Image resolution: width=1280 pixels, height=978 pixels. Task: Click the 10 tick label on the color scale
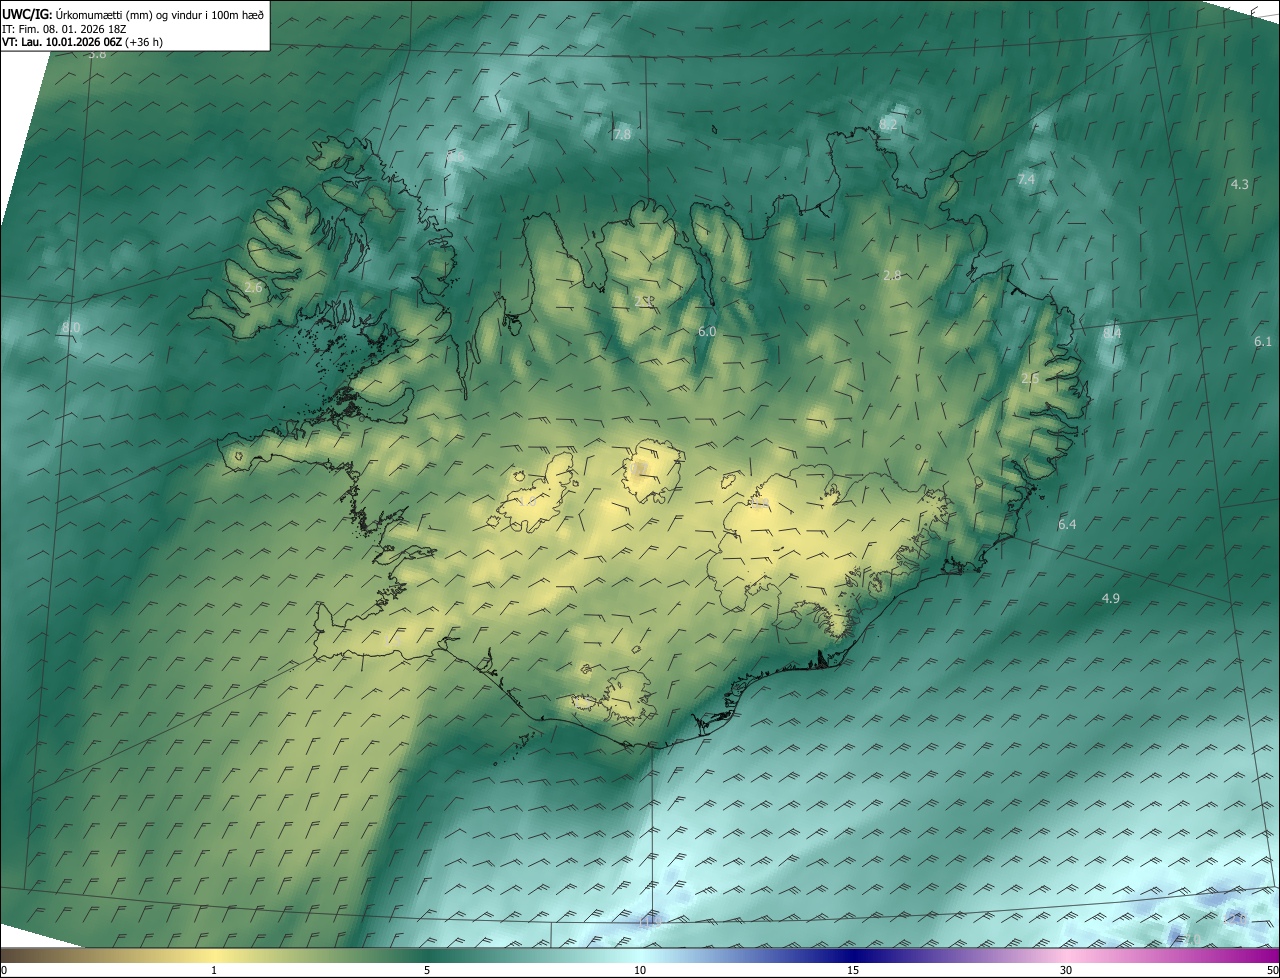[640, 971]
